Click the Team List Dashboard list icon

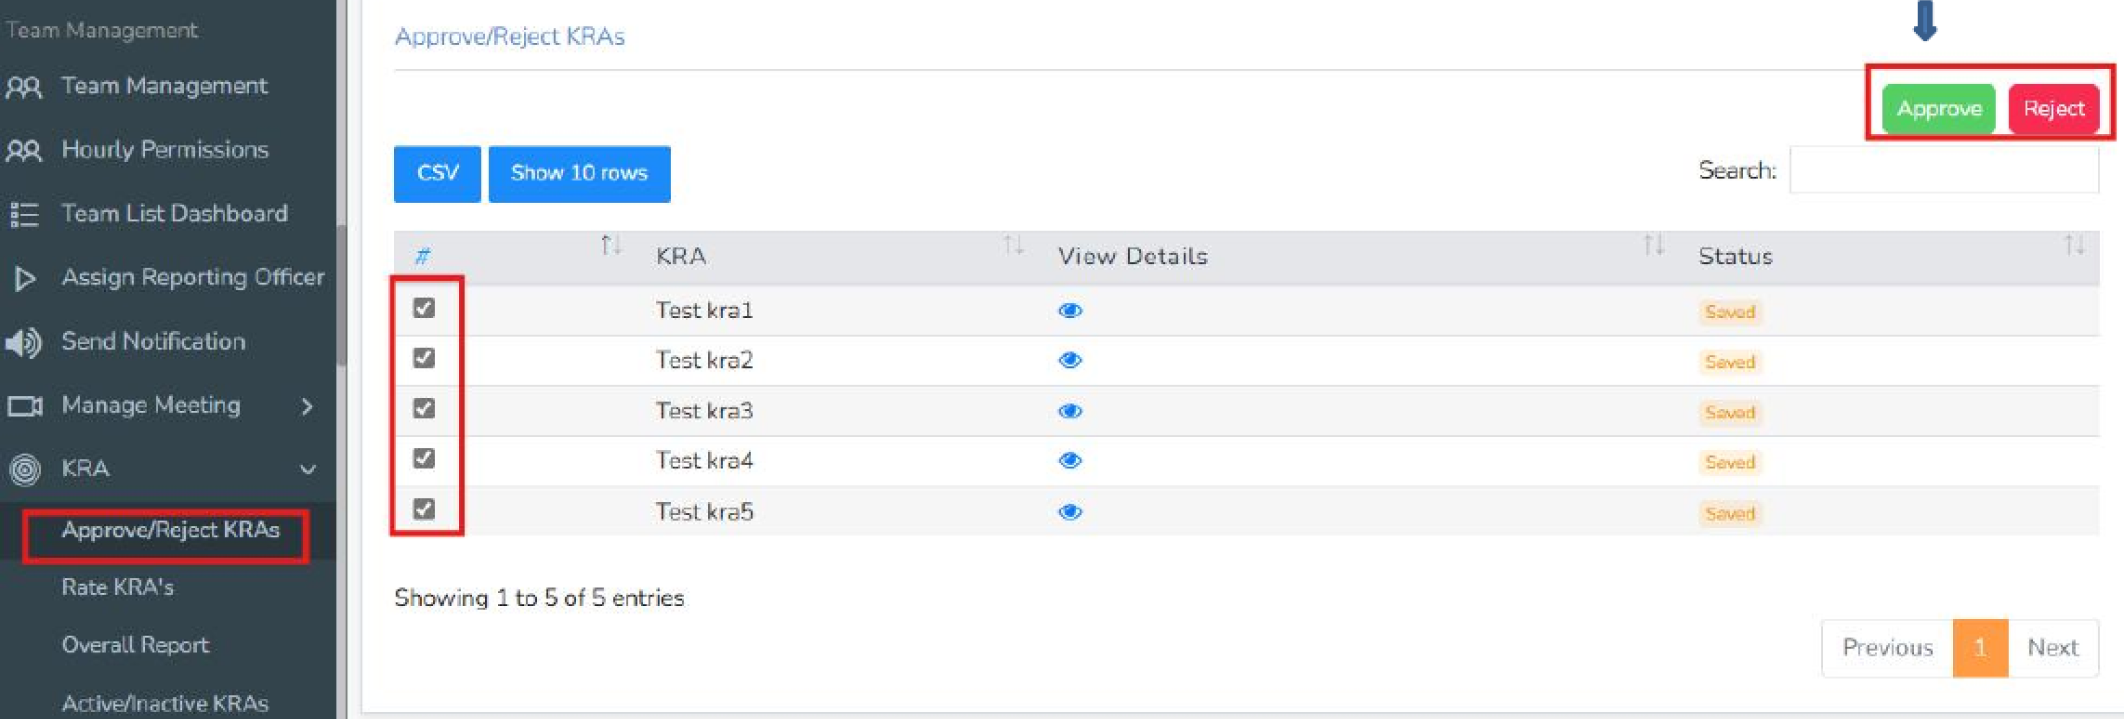24,215
